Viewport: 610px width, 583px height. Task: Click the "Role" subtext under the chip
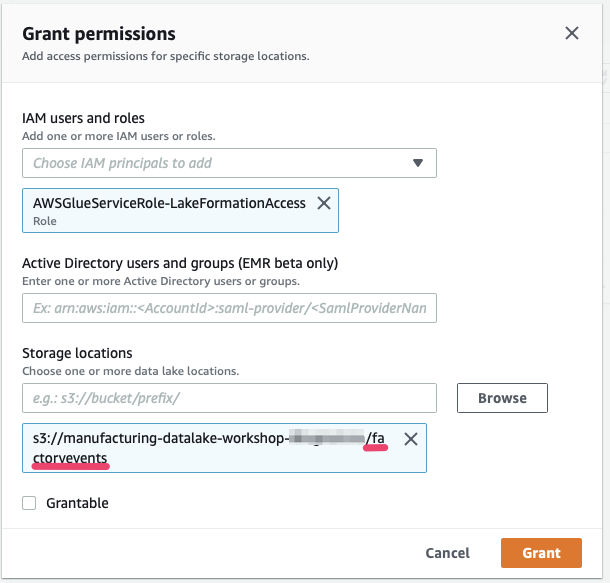point(46,220)
